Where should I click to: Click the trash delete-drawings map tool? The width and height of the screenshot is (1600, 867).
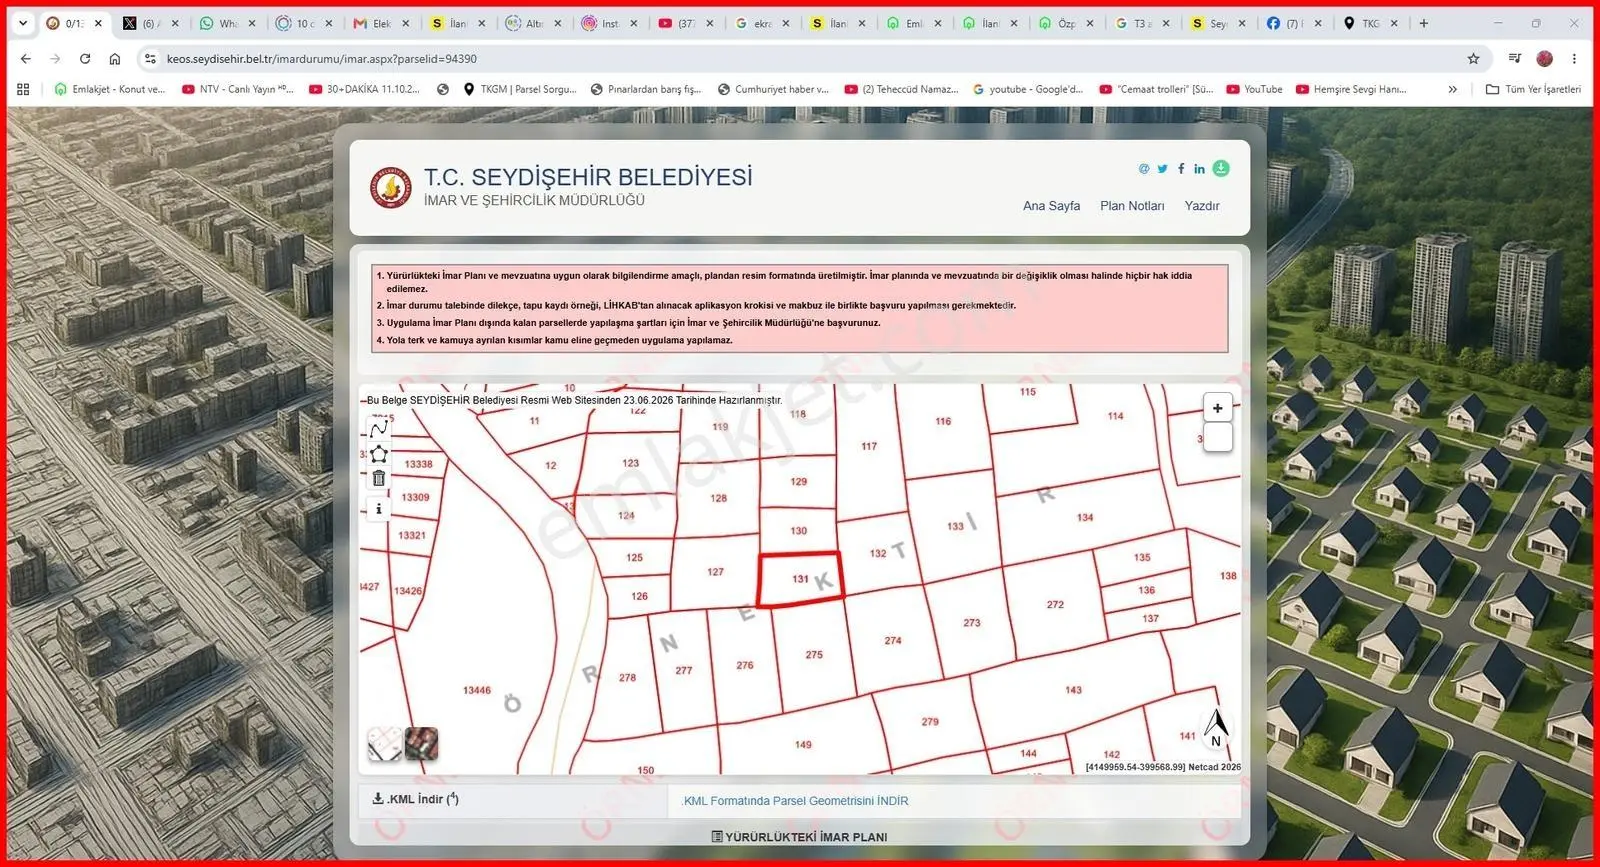pyautogui.click(x=379, y=478)
